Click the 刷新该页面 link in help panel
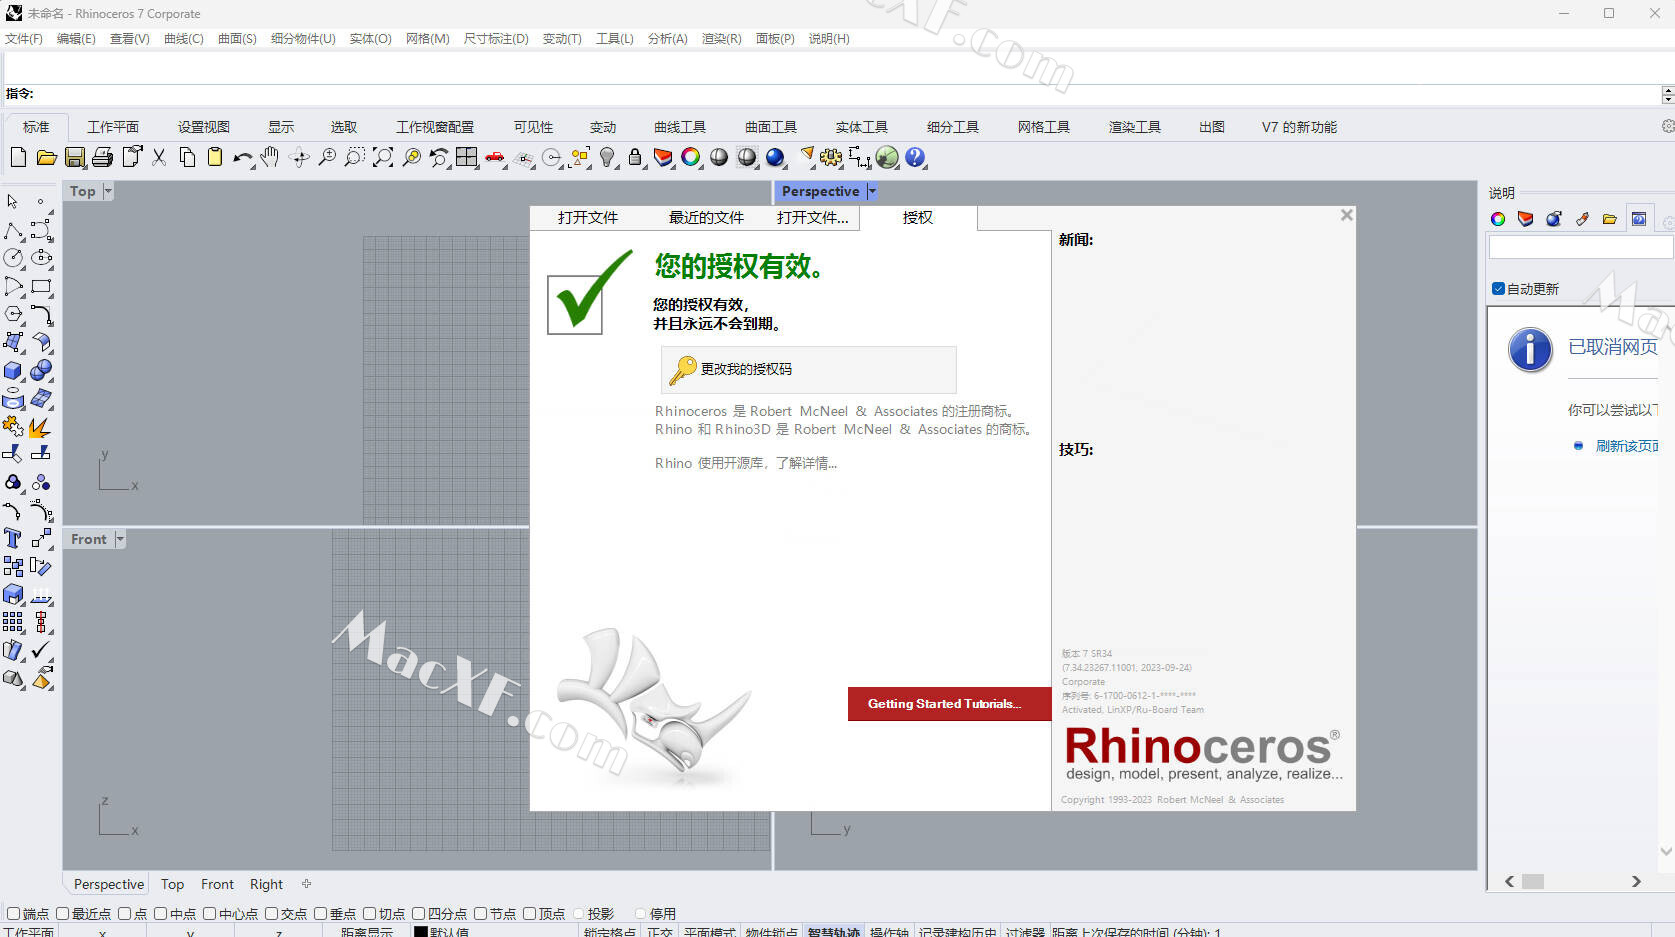1675x937 pixels. (1626, 446)
